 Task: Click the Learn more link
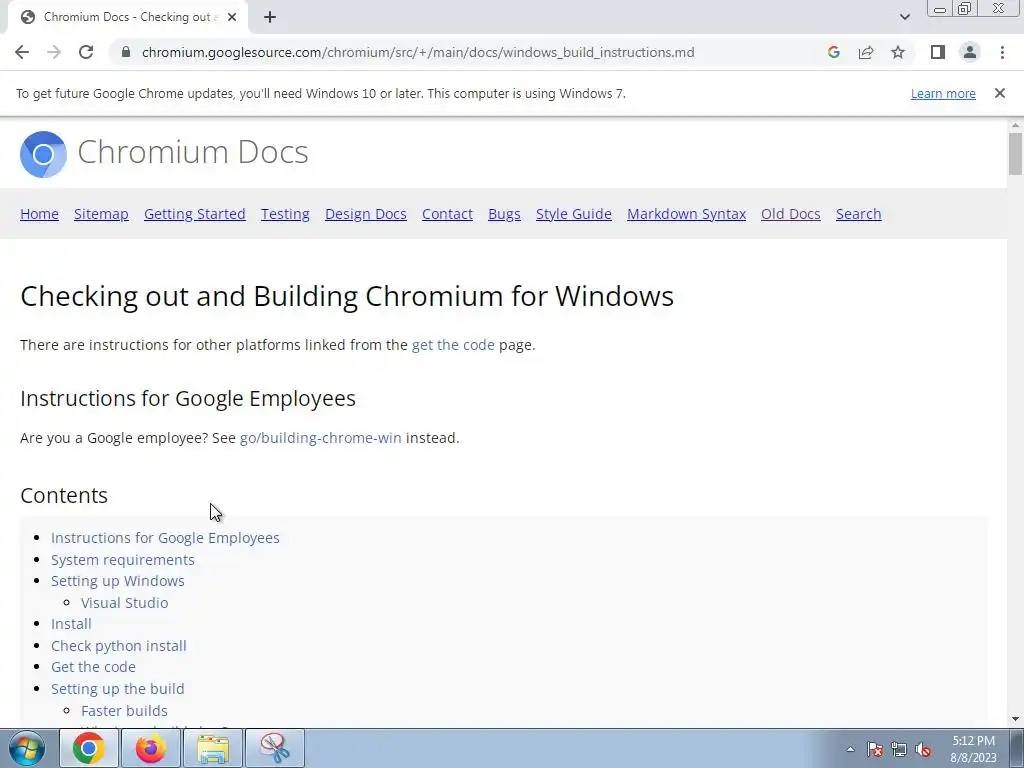coord(943,93)
